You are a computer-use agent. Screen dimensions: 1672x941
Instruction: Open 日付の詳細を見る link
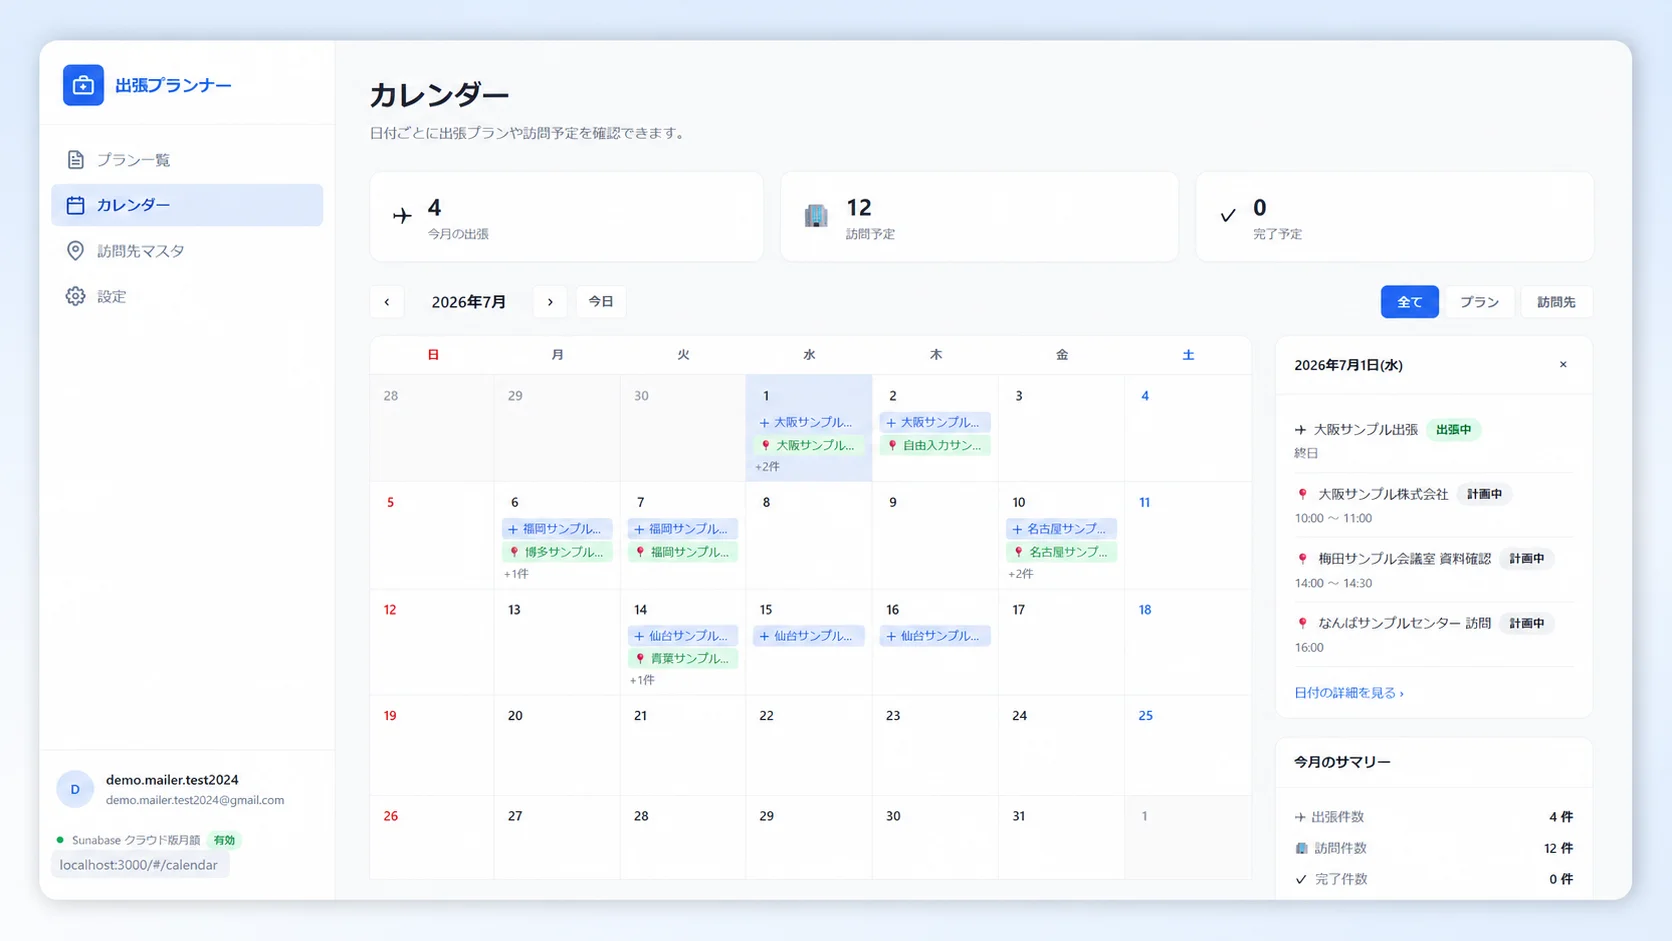pyautogui.click(x=1349, y=693)
